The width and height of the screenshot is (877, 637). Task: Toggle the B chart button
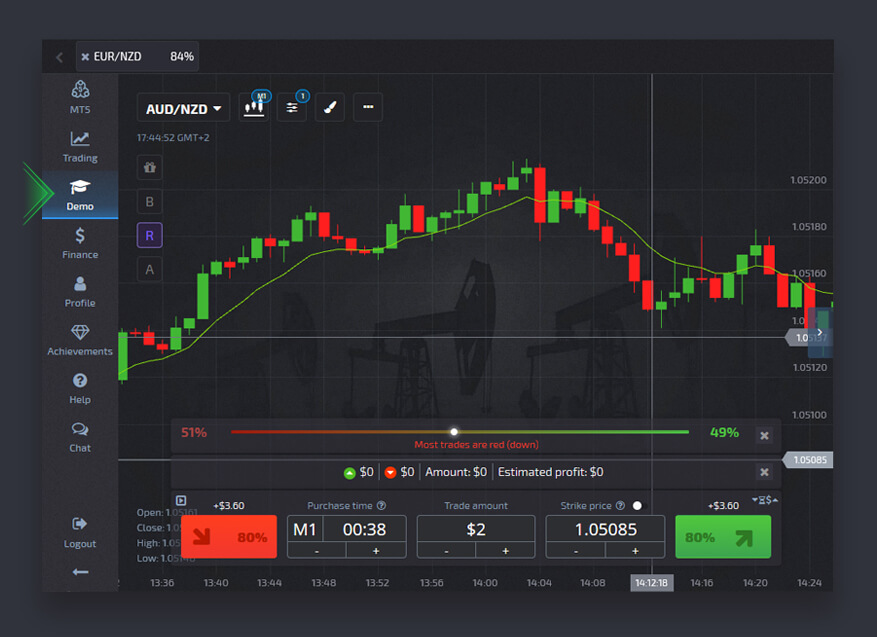click(x=150, y=201)
